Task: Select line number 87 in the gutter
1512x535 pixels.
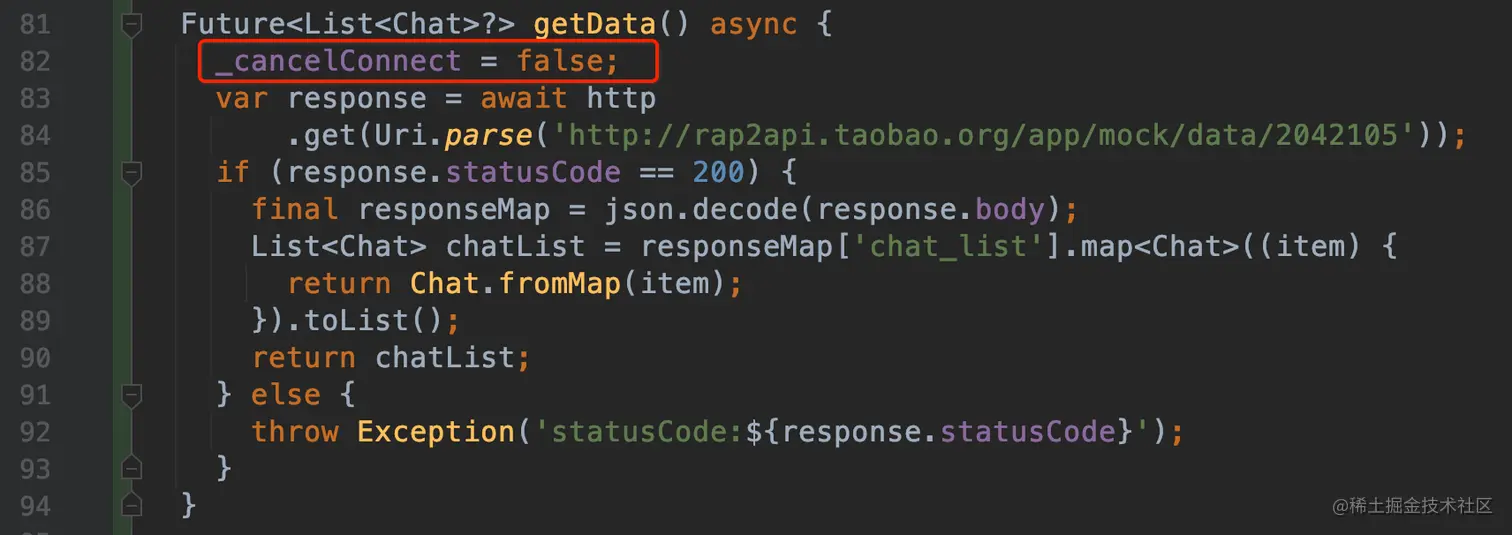Action: 35,247
